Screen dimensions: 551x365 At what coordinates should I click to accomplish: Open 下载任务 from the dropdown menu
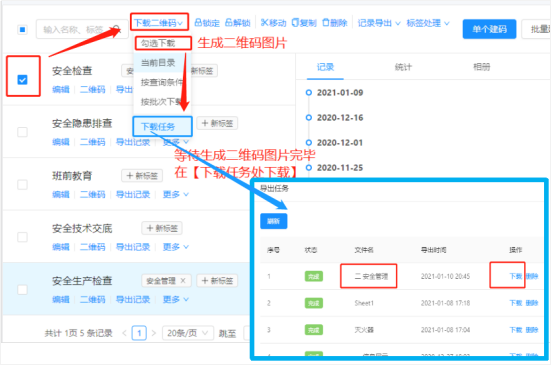pyautogui.click(x=158, y=126)
